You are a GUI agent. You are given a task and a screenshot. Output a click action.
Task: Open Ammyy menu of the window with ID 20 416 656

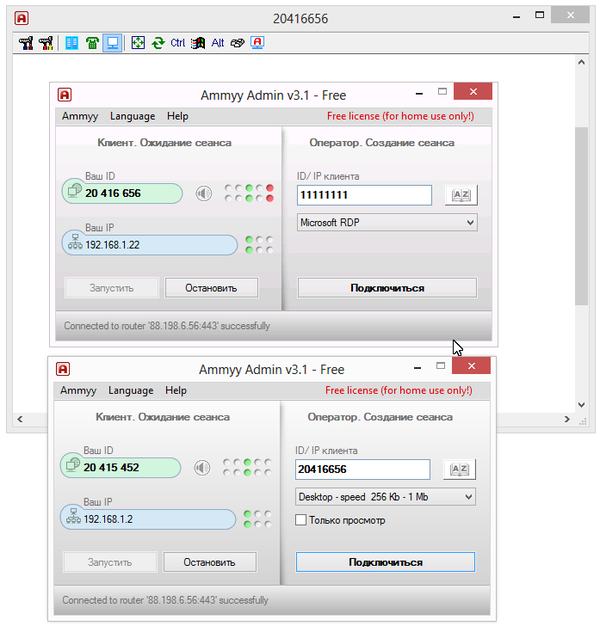coord(80,116)
